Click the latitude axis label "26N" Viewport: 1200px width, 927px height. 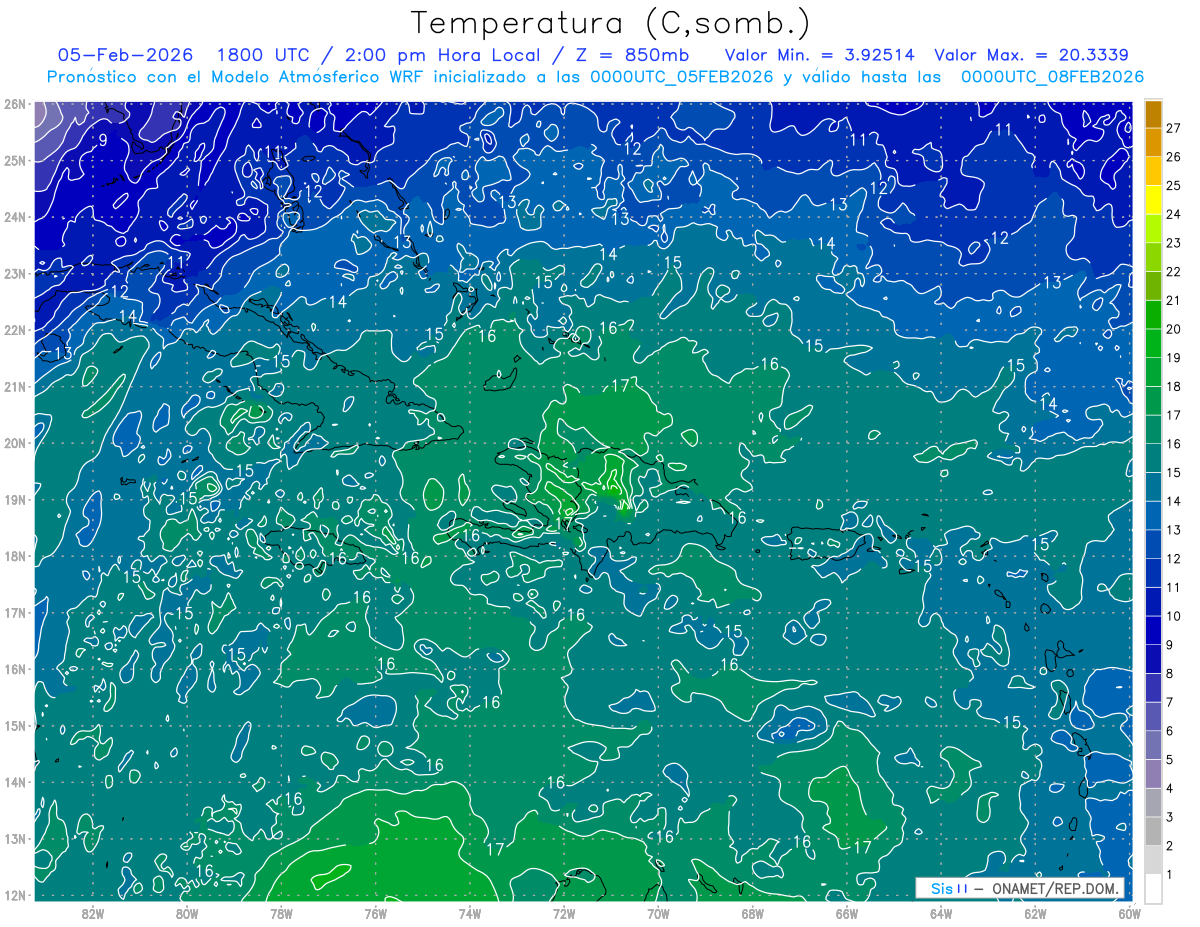(14, 104)
